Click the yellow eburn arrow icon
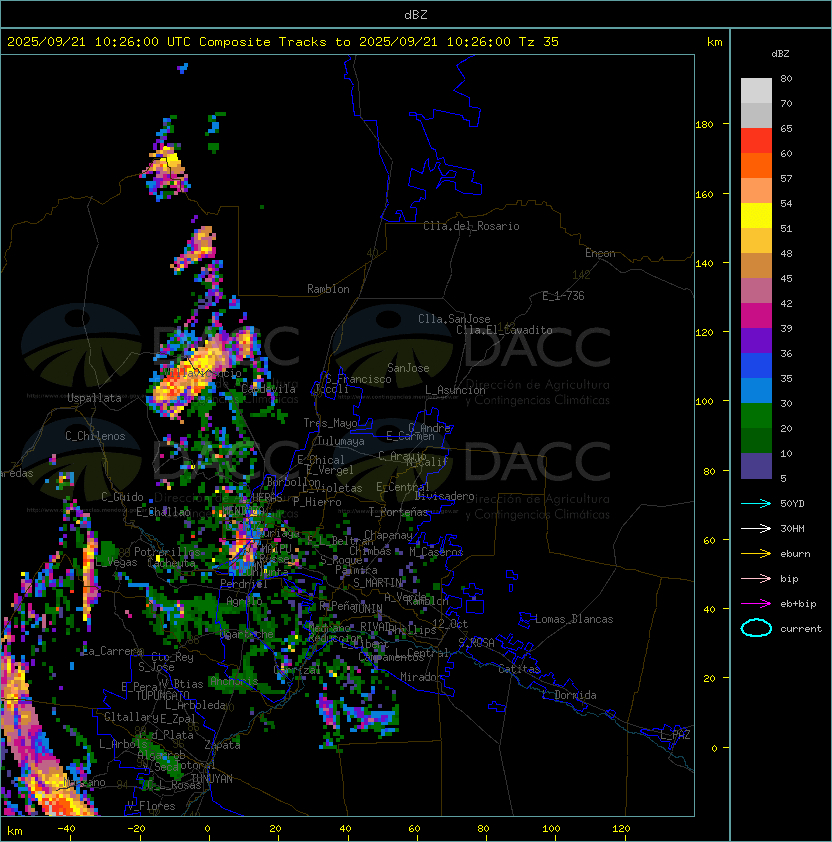Viewport: 832px width, 842px height. pyautogui.click(x=756, y=554)
